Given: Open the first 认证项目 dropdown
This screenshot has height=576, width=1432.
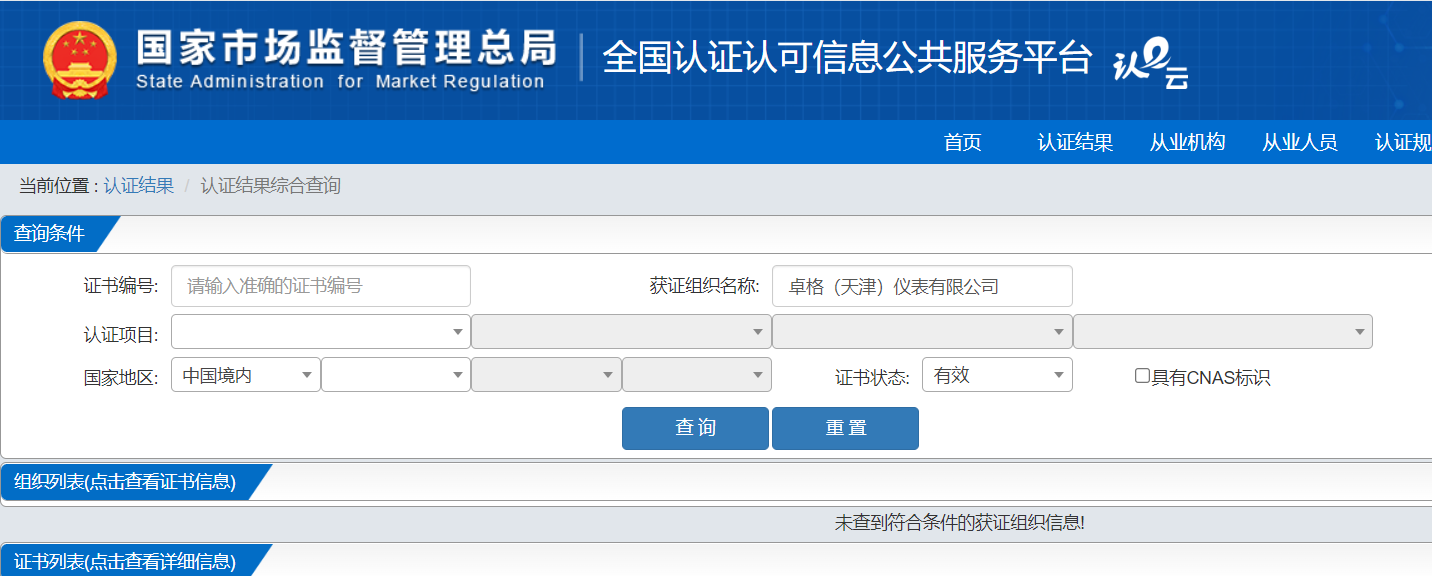Looking at the screenshot, I should click(321, 332).
